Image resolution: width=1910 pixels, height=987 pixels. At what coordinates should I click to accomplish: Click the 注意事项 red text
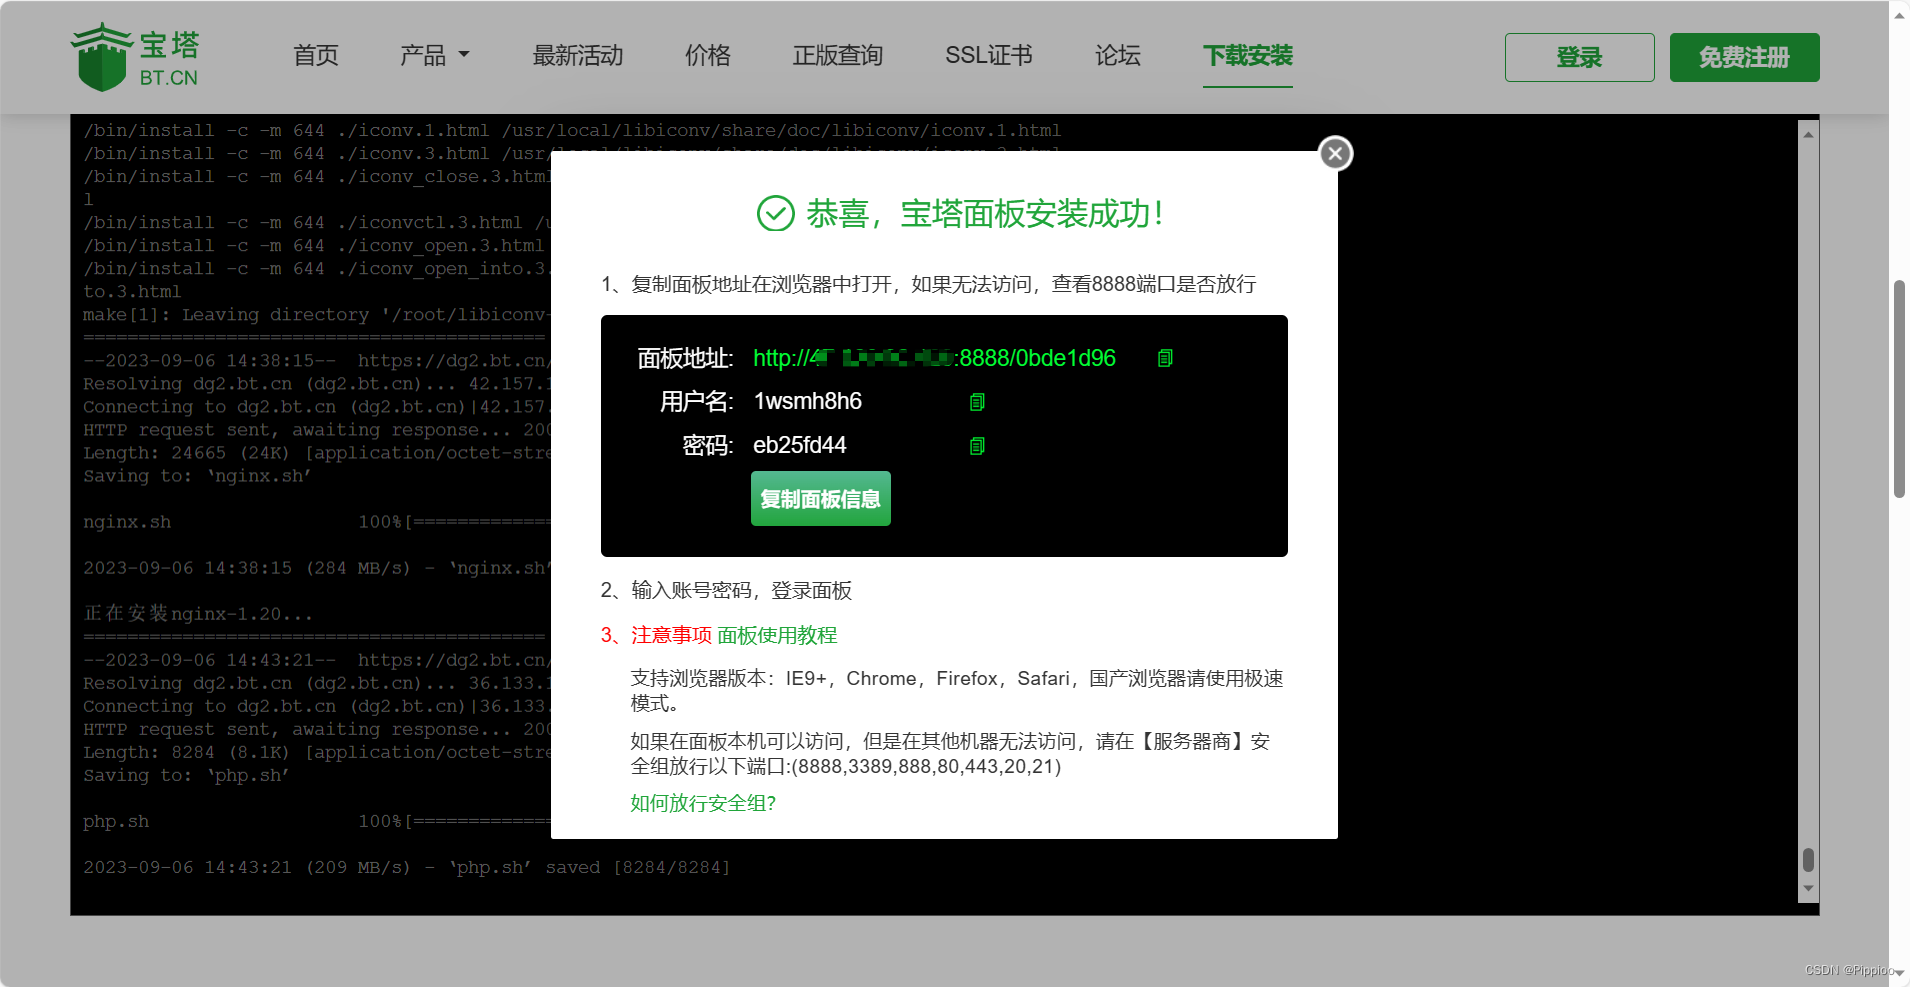671,635
